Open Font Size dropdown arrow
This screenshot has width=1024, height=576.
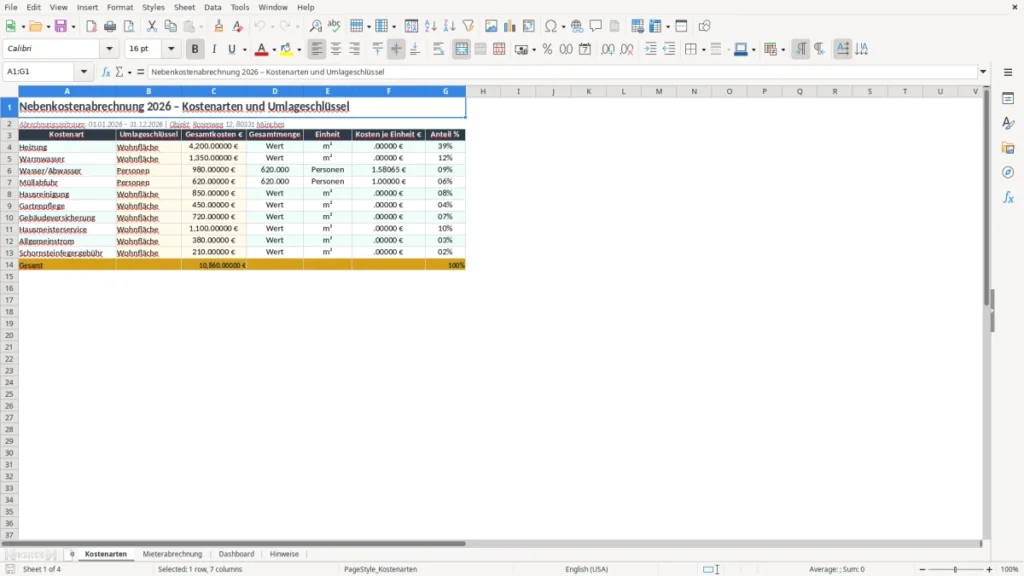point(171,48)
